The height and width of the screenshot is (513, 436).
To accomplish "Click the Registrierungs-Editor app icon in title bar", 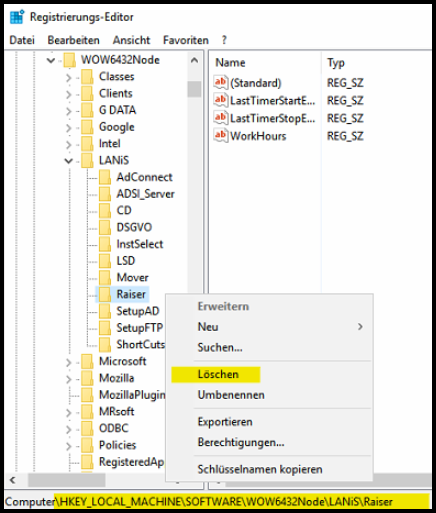I will (17, 17).
